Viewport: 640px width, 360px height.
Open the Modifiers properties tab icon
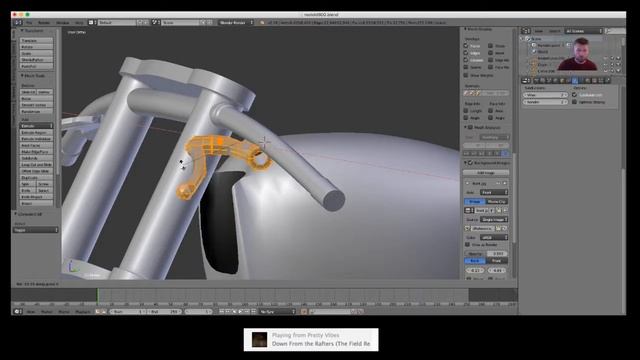(x=575, y=80)
